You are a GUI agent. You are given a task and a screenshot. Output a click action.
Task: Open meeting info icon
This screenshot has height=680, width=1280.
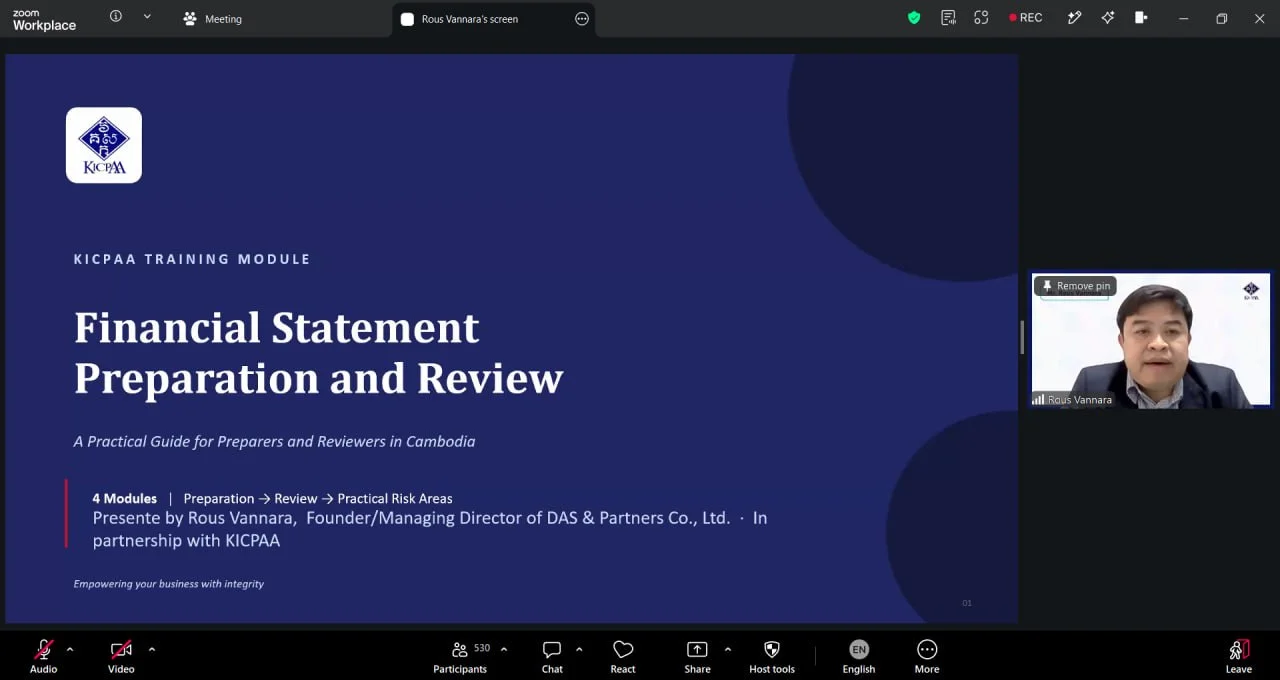tap(116, 17)
